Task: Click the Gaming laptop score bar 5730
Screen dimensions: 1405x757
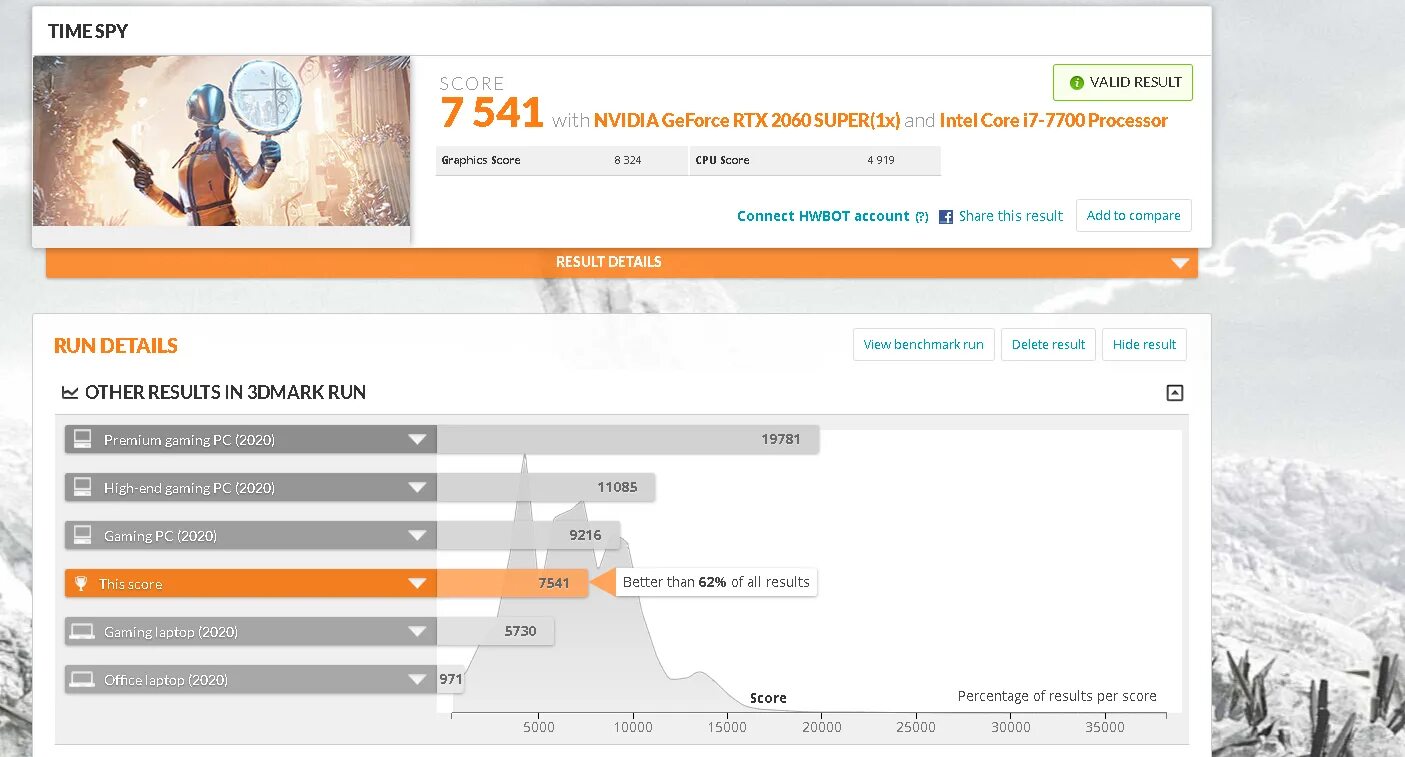Action: (495, 631)
